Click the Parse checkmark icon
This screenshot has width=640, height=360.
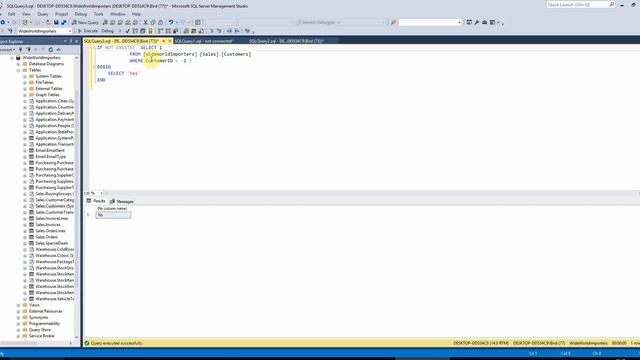click(128, 31)
